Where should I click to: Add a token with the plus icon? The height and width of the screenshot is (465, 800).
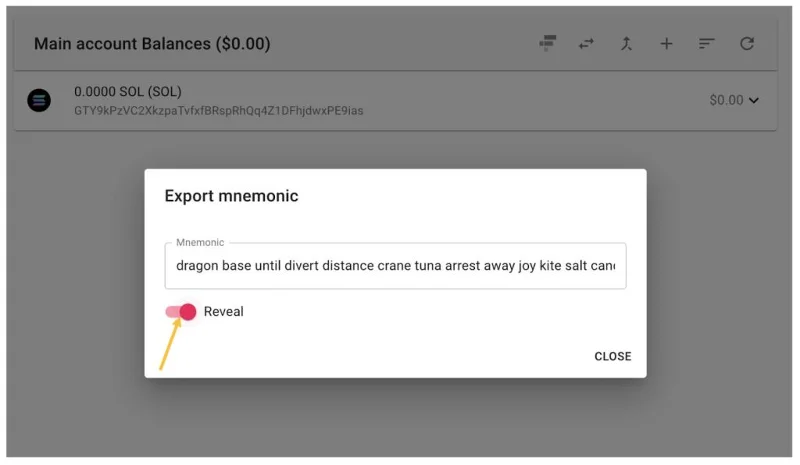point(666,43)
